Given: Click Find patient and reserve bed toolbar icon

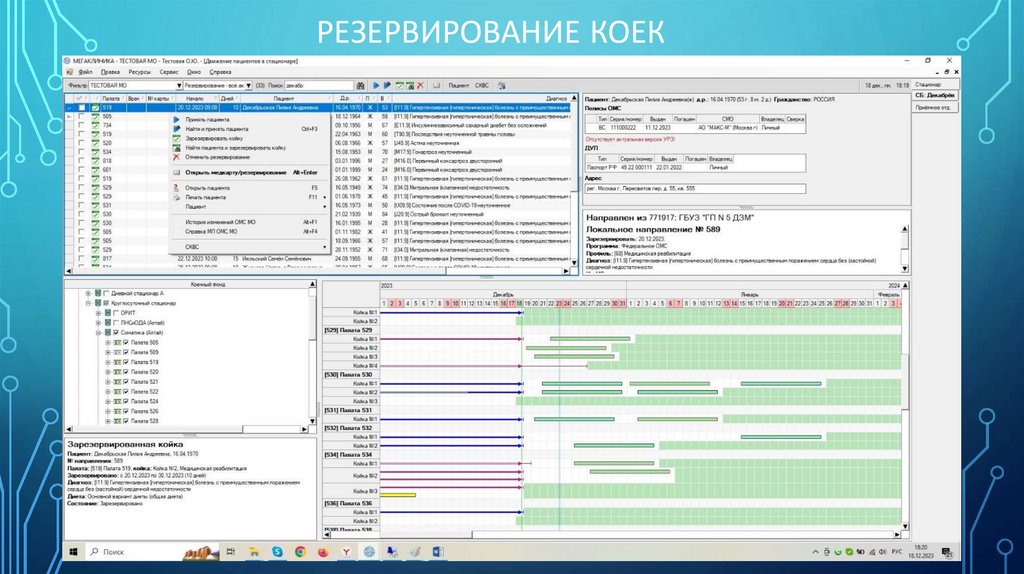Looking at the screenshot, I should pyautogui.click(x=410, y=86).
